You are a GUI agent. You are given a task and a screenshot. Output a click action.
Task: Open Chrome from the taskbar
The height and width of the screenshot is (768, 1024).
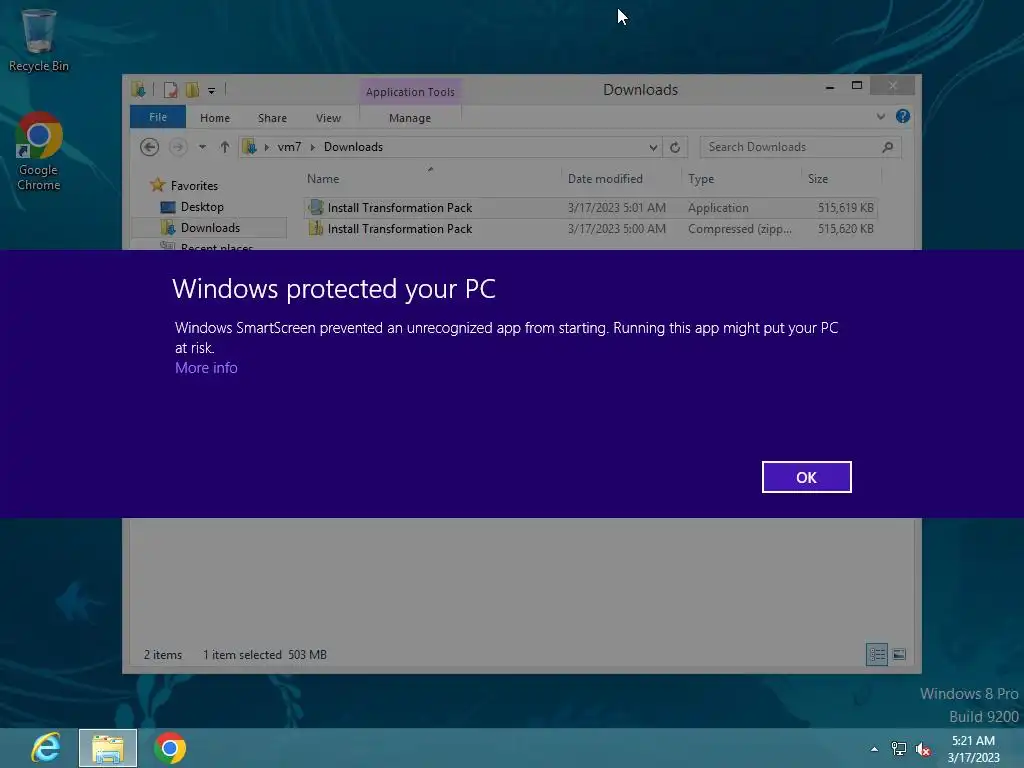170,748
